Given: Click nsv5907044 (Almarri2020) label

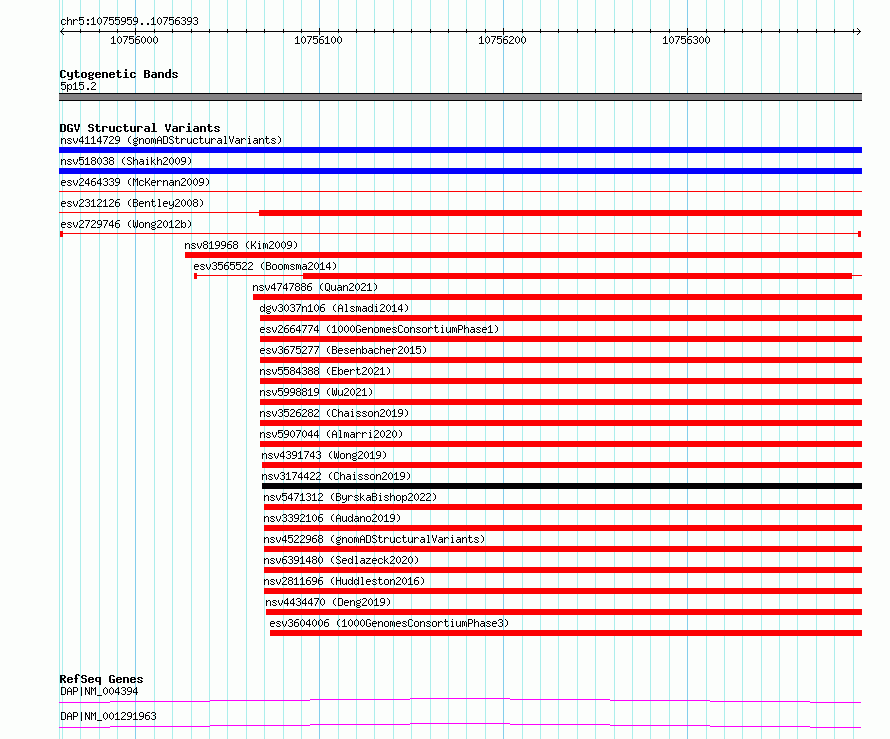Looking at the screenshot, I should (x=331, y=434).
